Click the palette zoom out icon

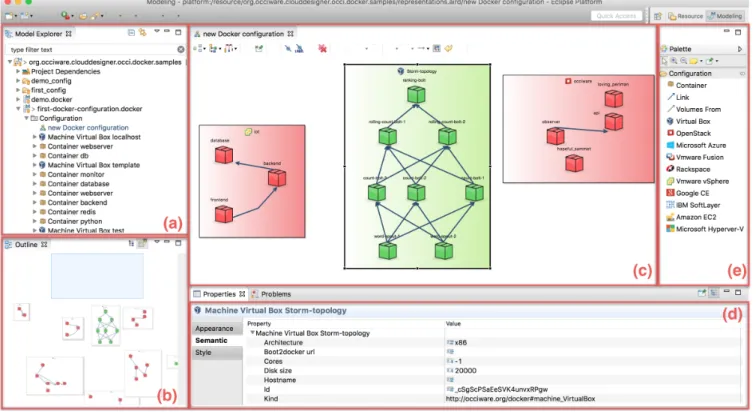click(683, 61)
